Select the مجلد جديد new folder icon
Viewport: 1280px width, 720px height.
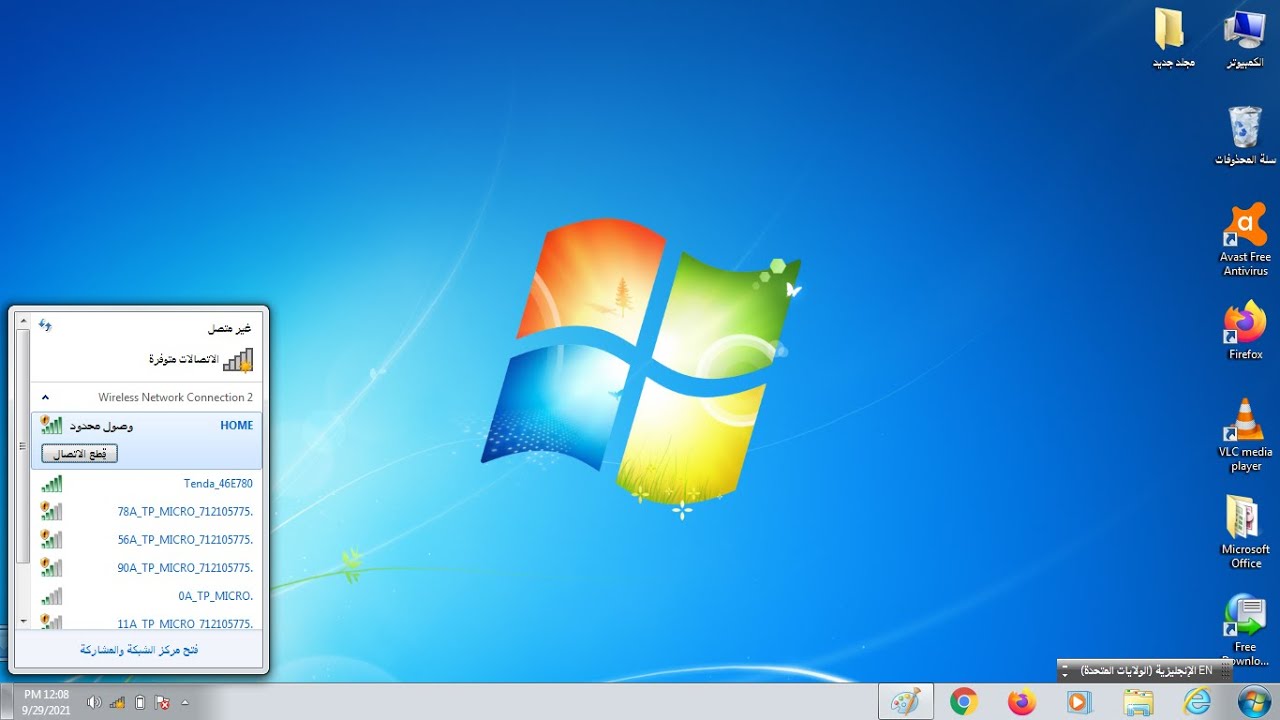pyautogui.click(x=1173, y=38)
